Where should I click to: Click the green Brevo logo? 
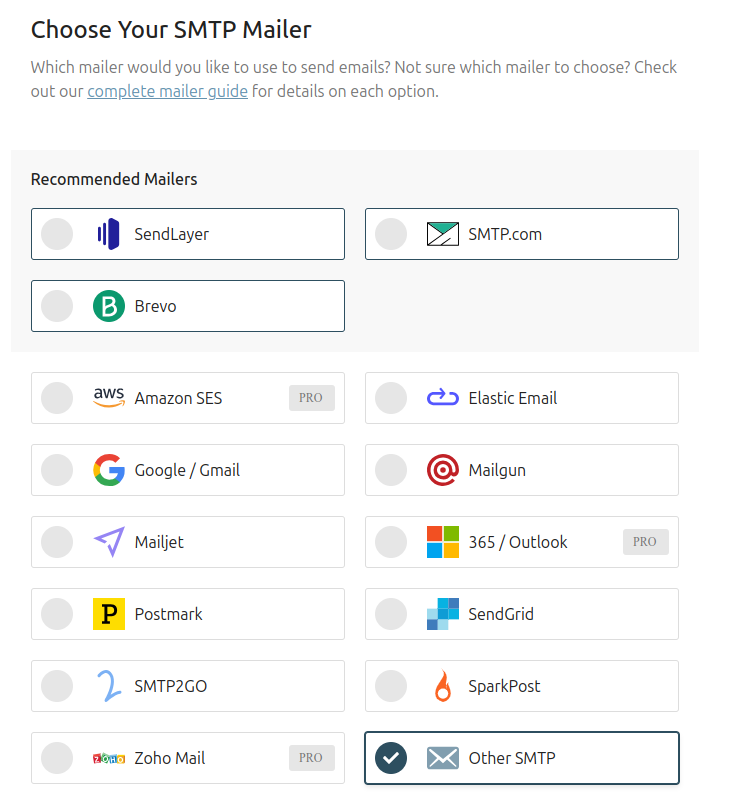[x=109, y=306]
